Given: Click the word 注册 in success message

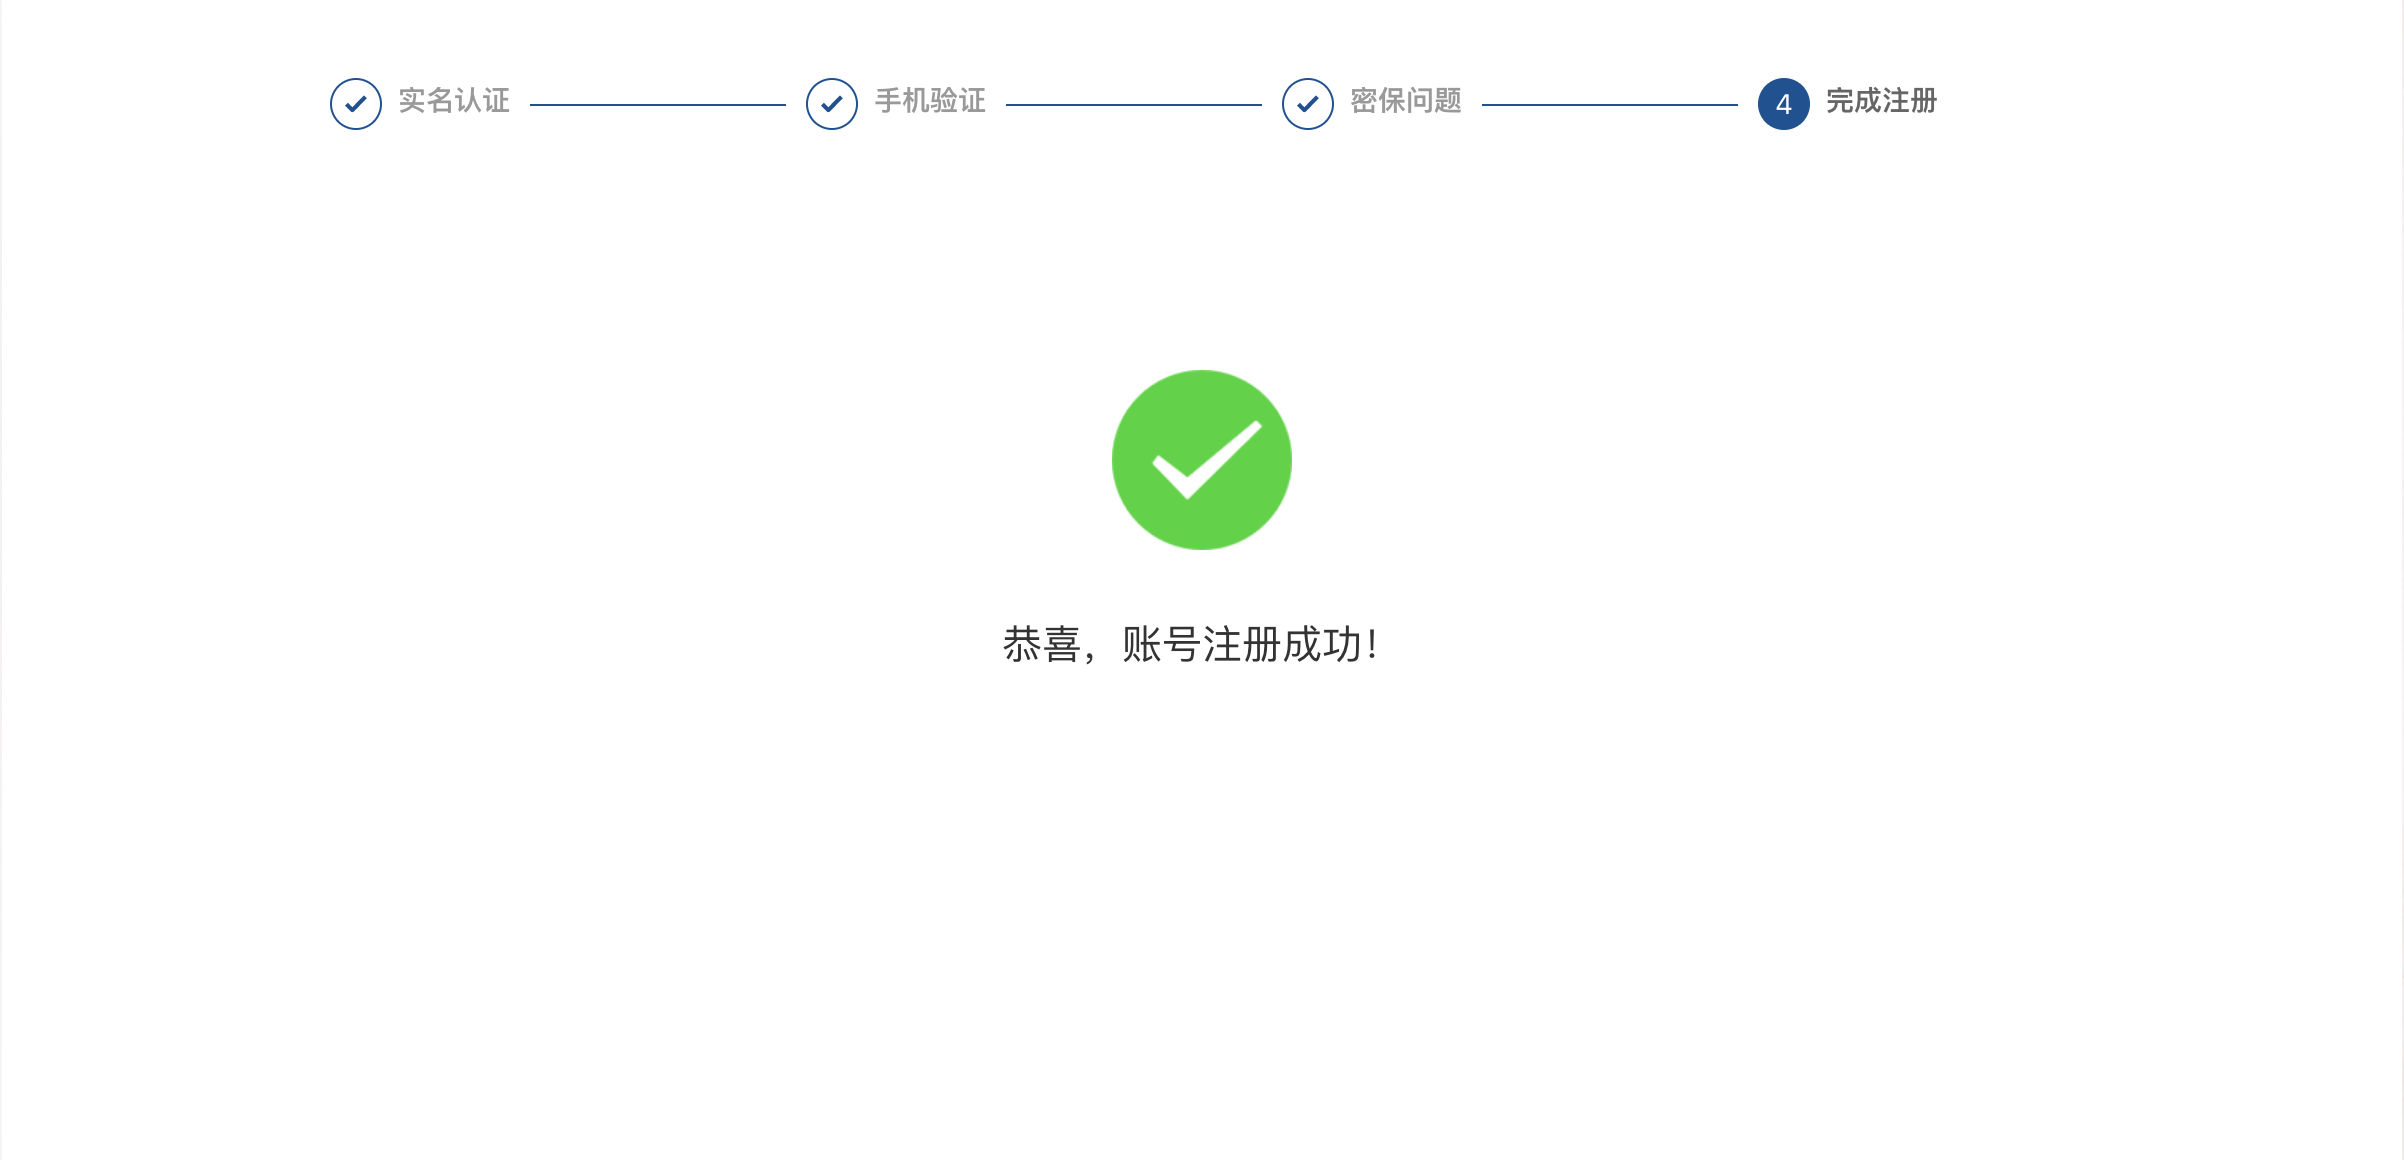Looking at the screenshot, I should click(x=1241, y=645).
